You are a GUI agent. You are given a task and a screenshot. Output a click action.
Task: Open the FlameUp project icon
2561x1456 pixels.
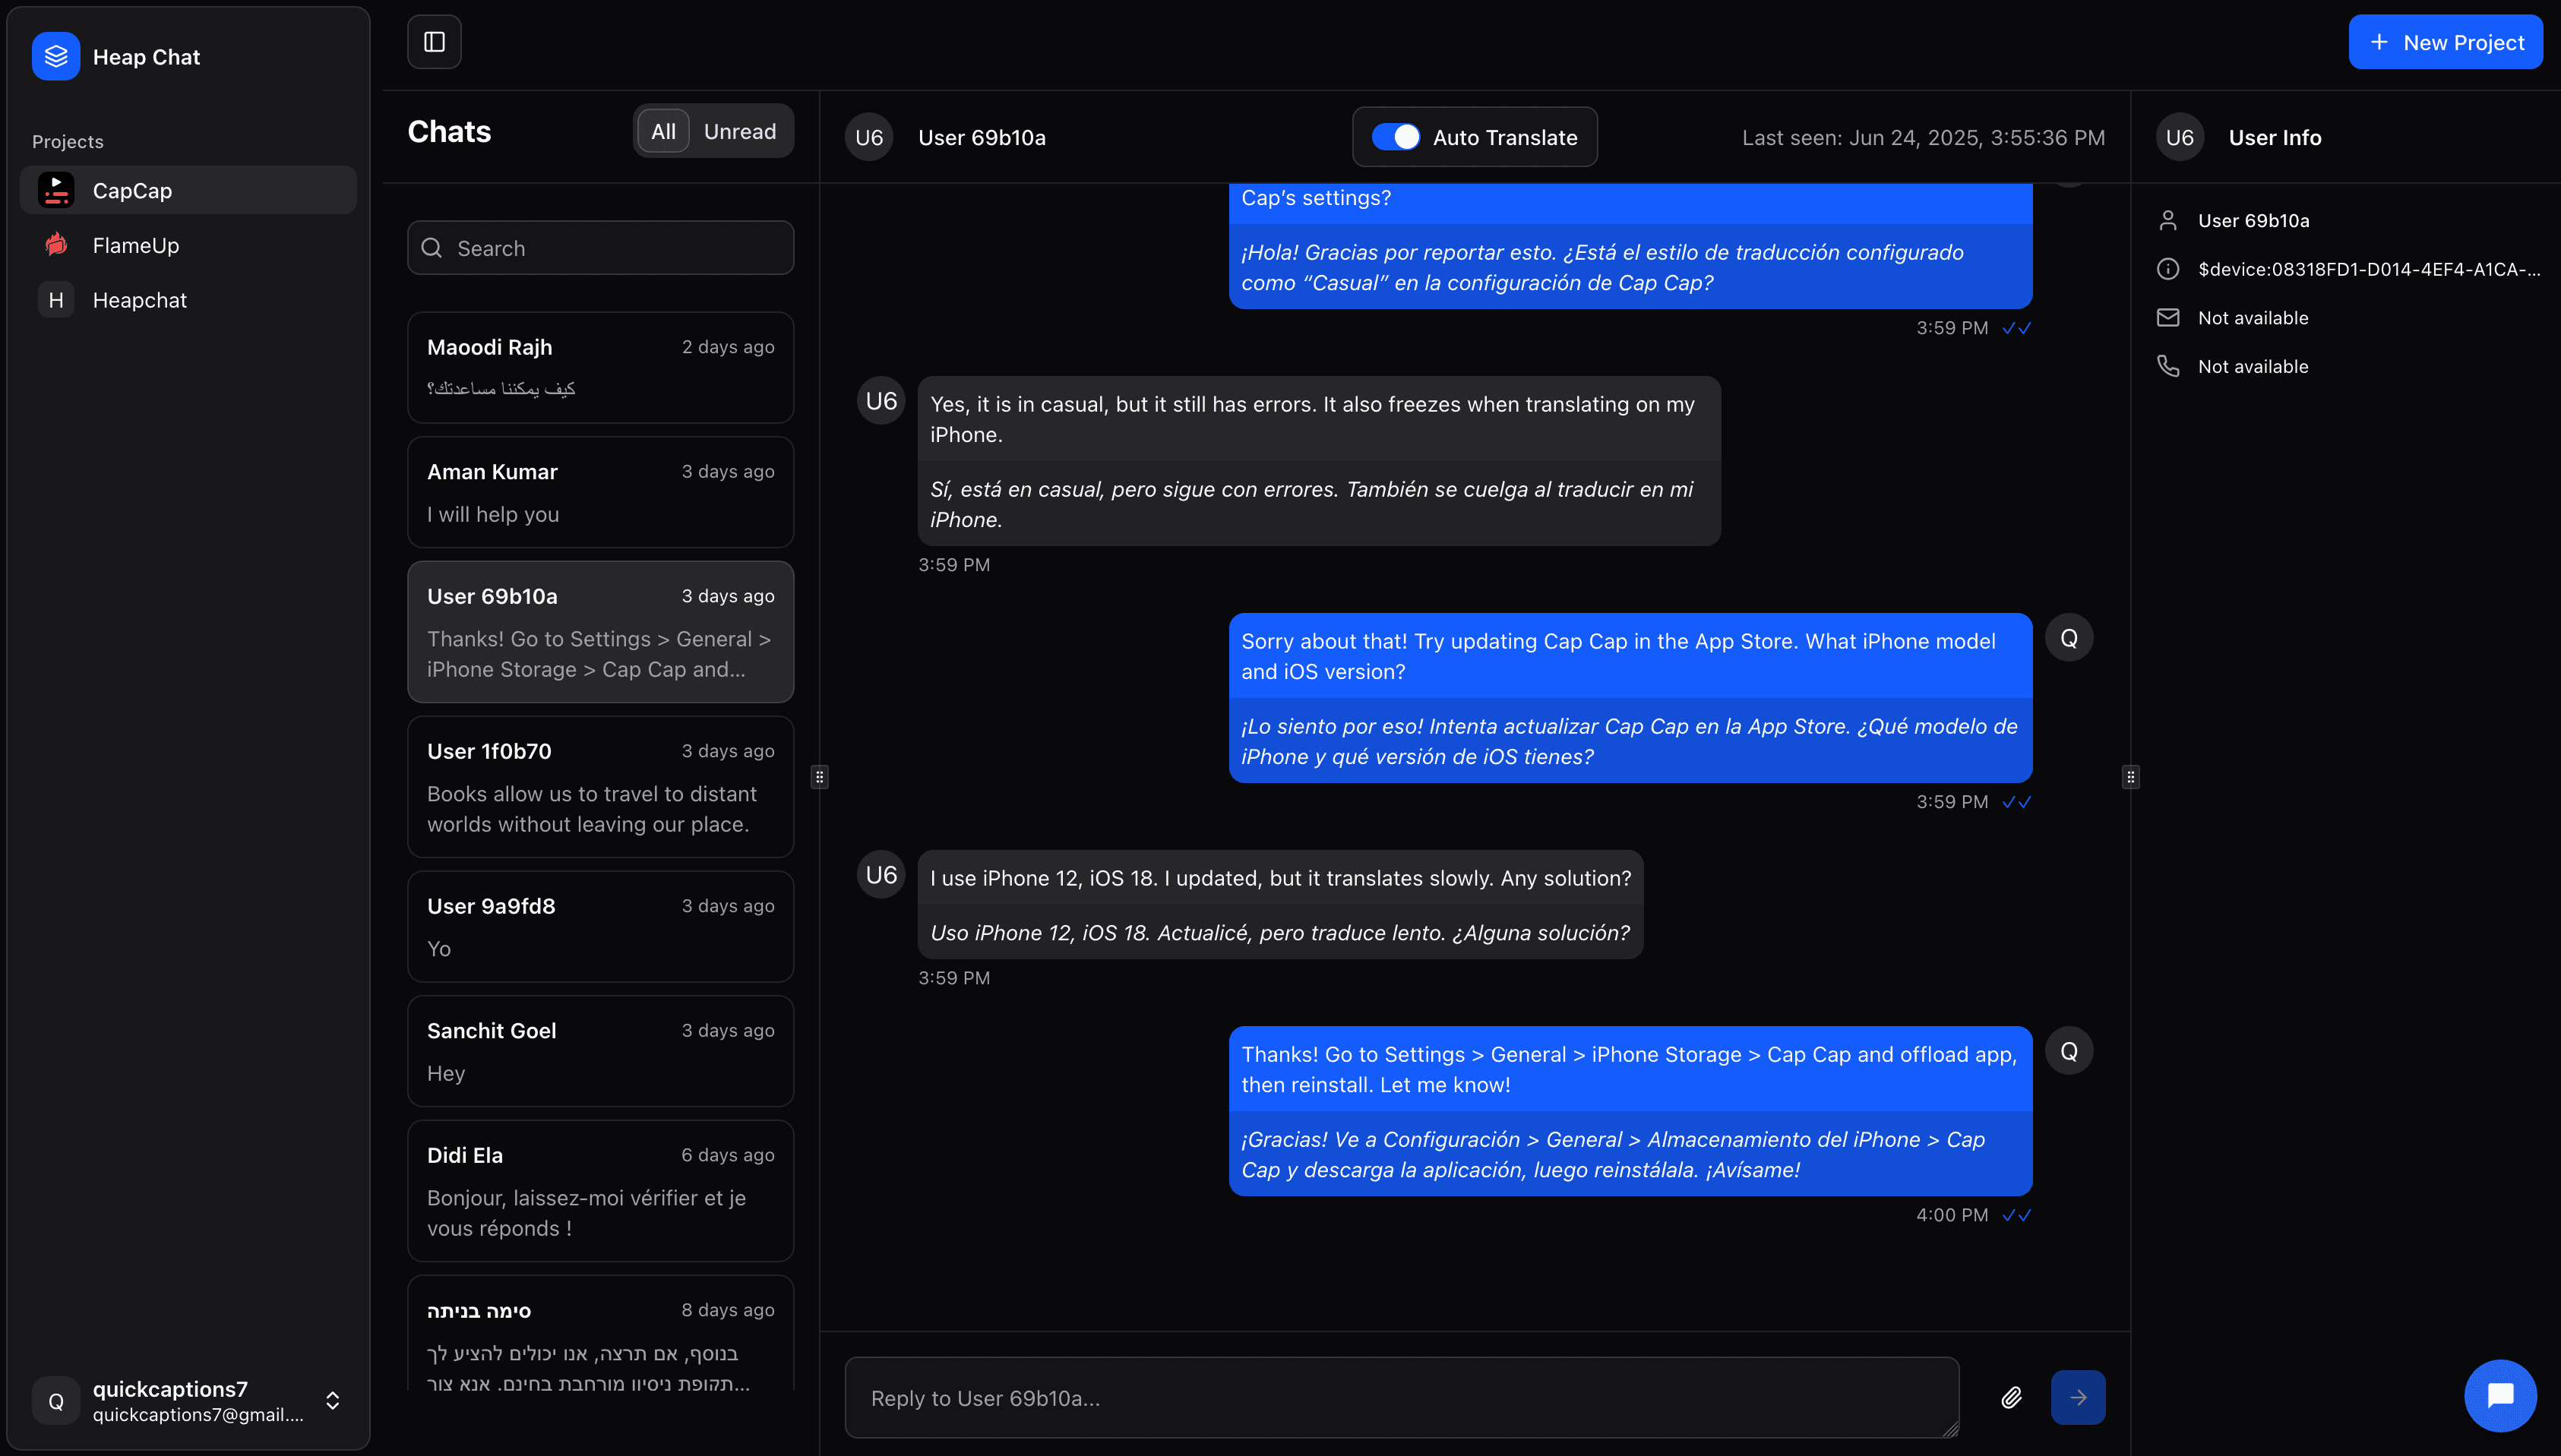pos(56,245)
